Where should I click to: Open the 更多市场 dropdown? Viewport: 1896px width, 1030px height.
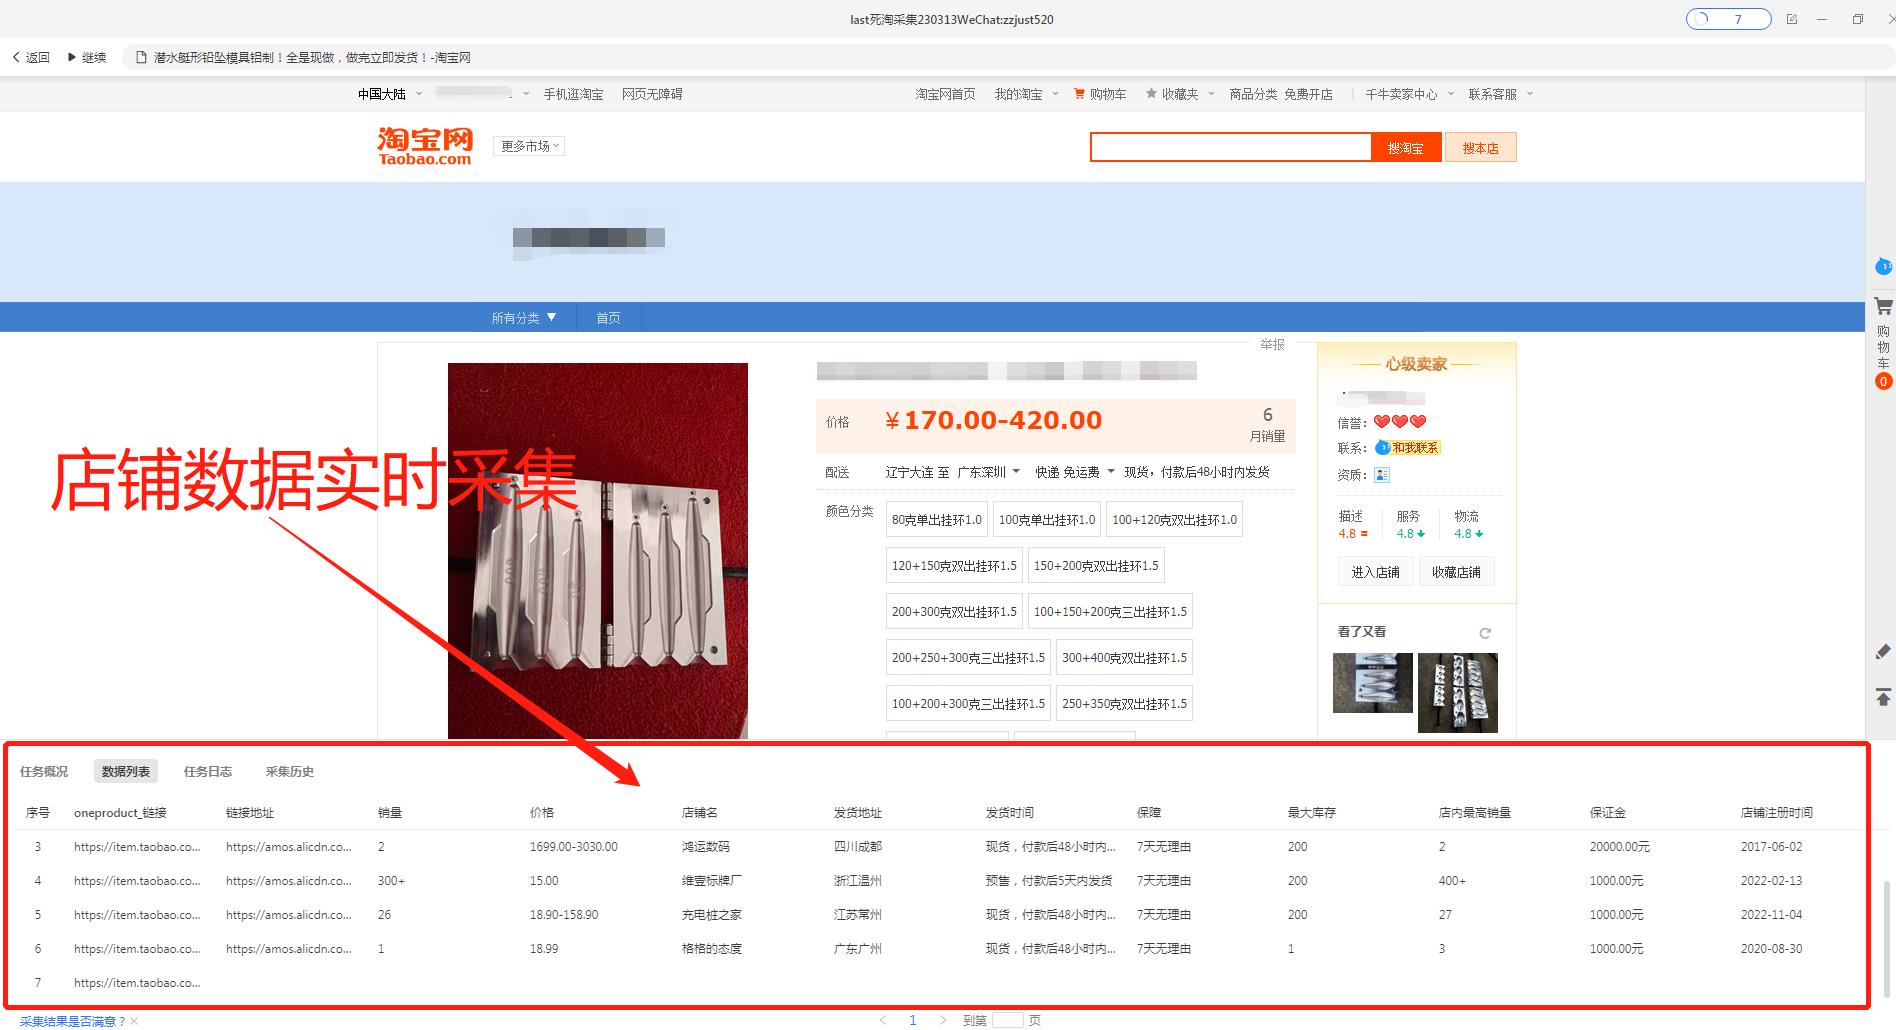click(x=528, y=145)
